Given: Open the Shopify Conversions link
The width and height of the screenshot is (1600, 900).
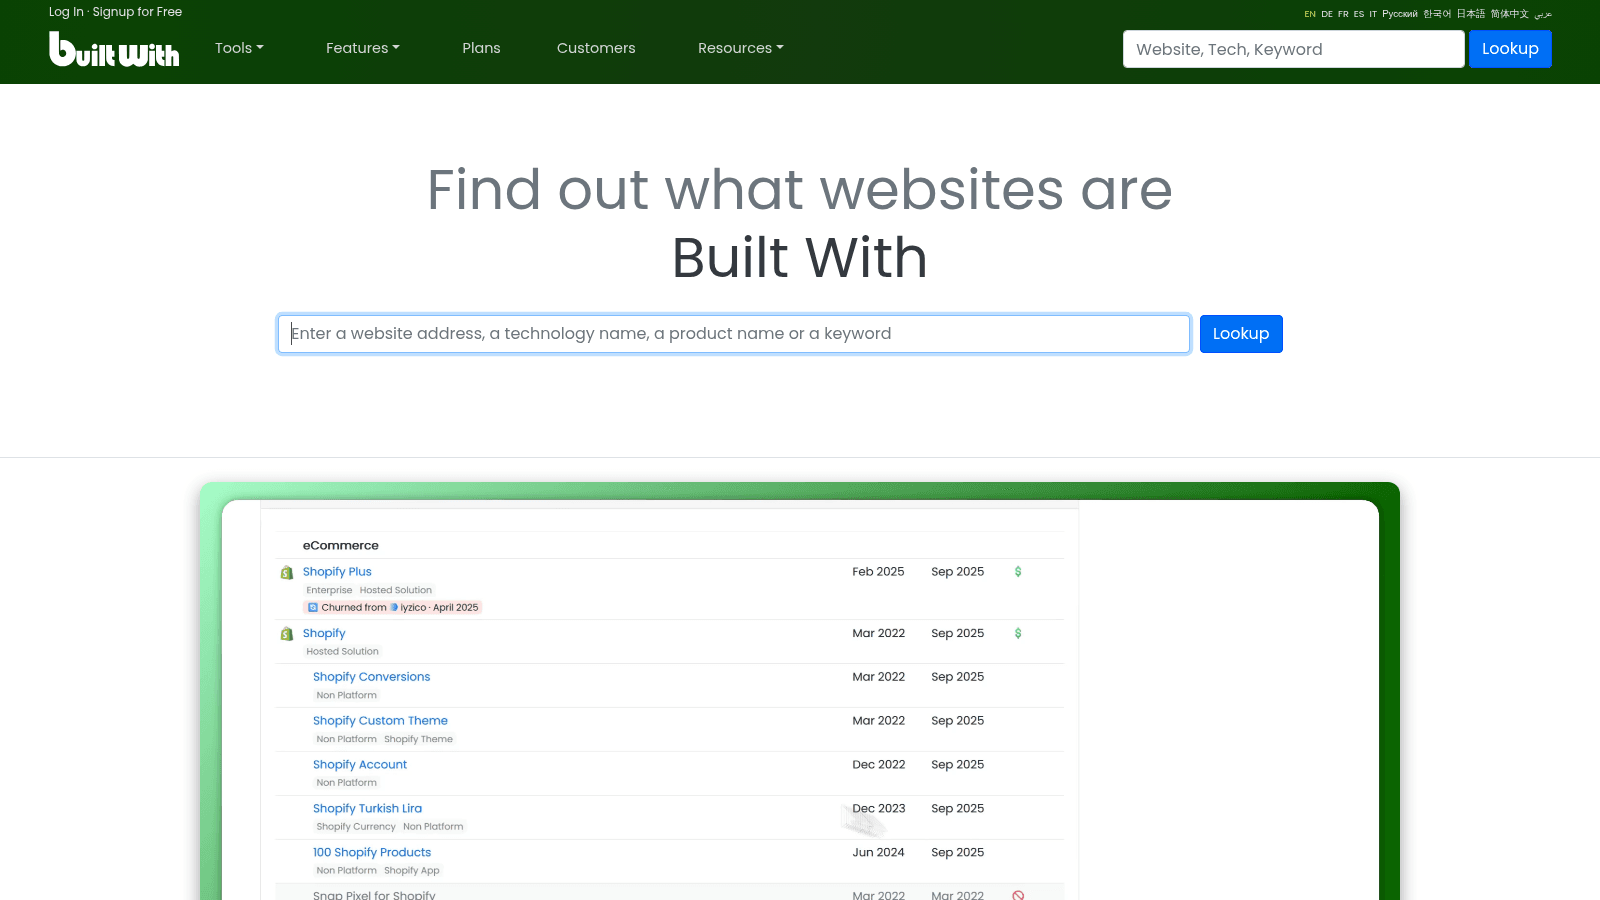Looking at the screenshot, I should coord(371,677).
